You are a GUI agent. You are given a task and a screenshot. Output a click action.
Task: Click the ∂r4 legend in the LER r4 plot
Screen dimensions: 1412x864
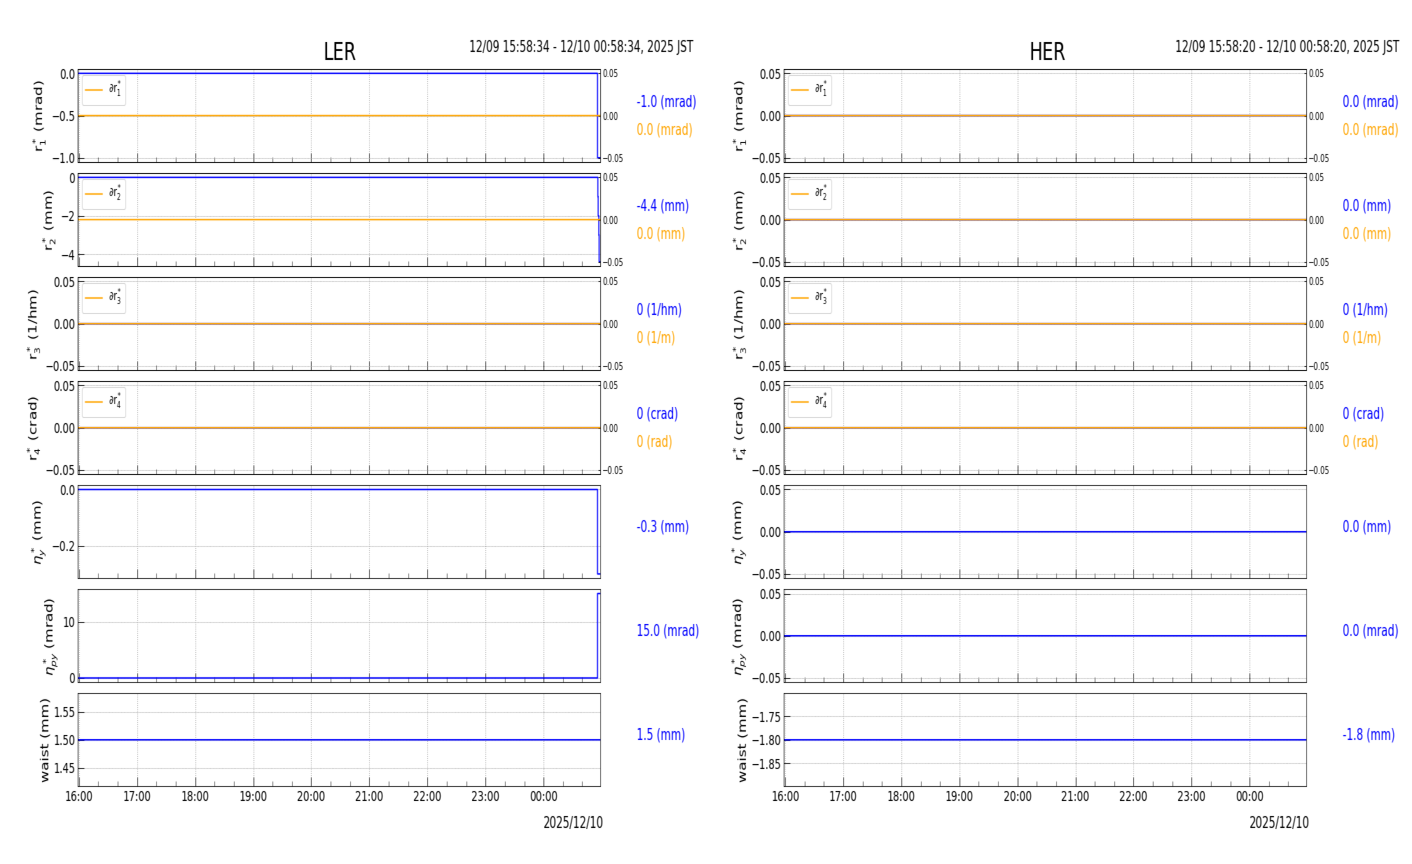tap(104, 402)
